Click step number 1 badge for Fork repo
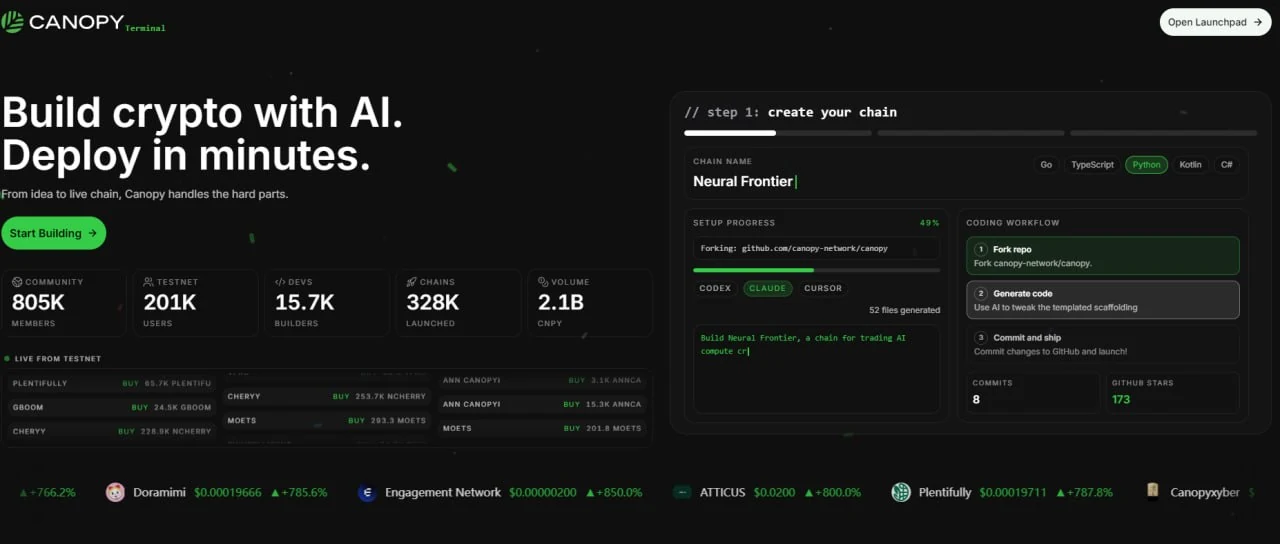Screen dimensions: 1280x544 click(981, 249)
